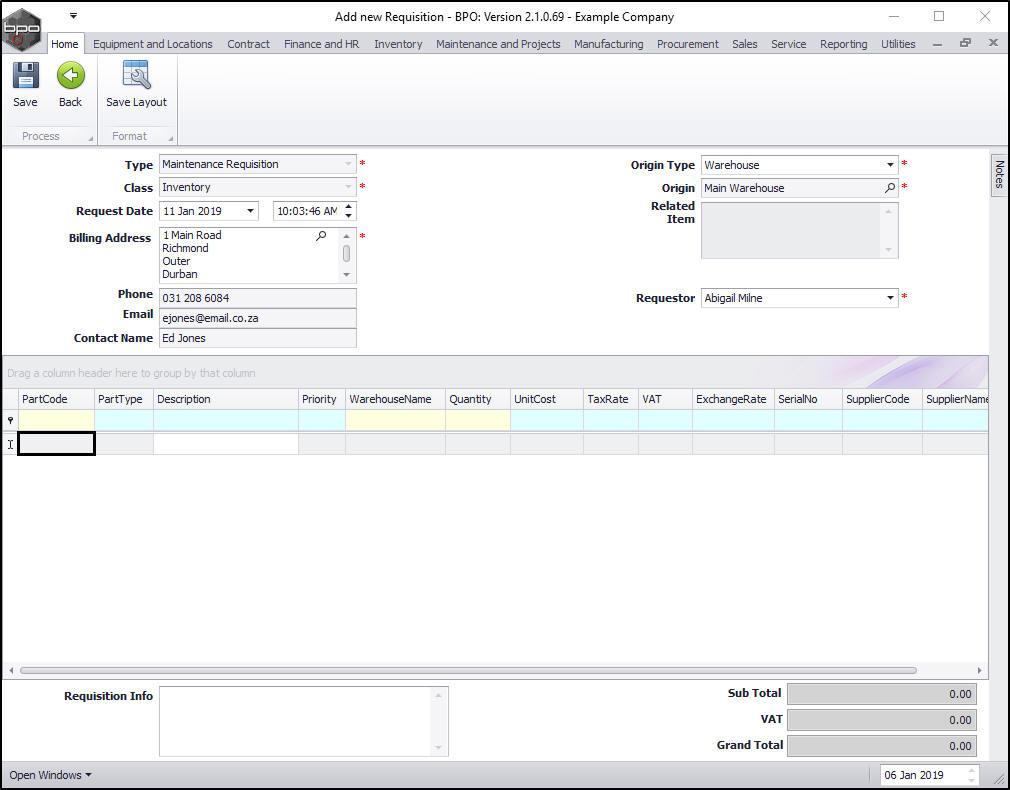The image size is (1010, 790).
Task: Open the Procurement tab
Action: point(687,44)
